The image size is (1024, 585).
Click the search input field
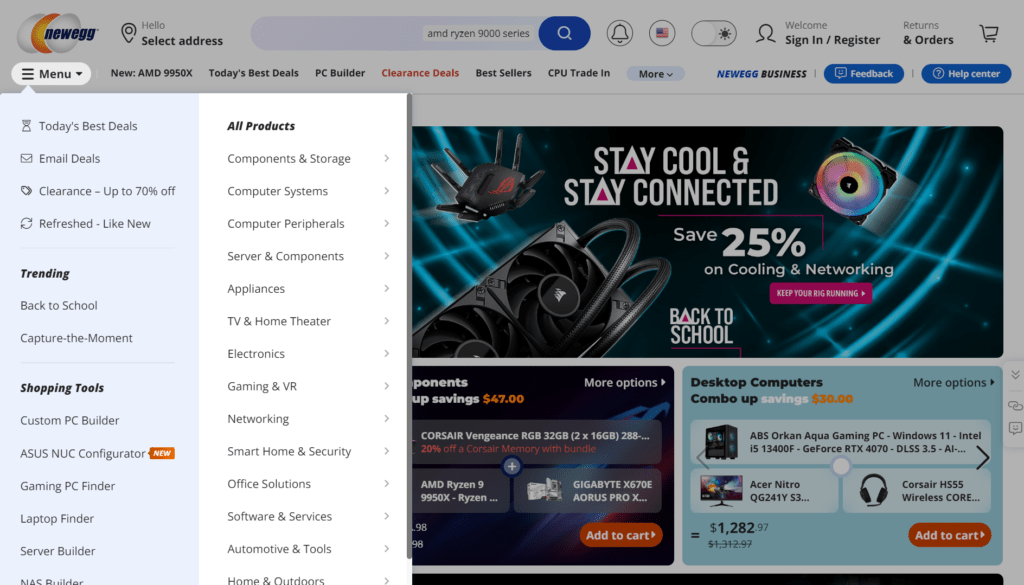click(x=394, y=33)
